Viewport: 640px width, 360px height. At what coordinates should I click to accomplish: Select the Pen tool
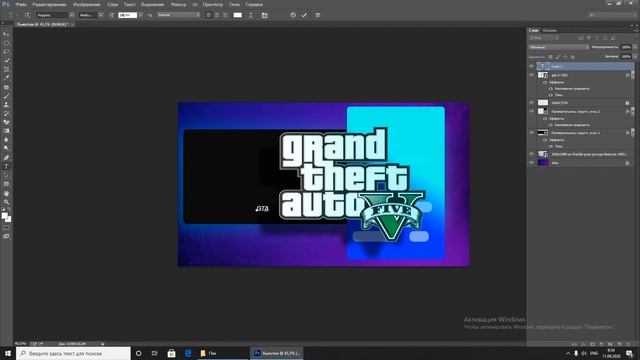tap(6, 158)
